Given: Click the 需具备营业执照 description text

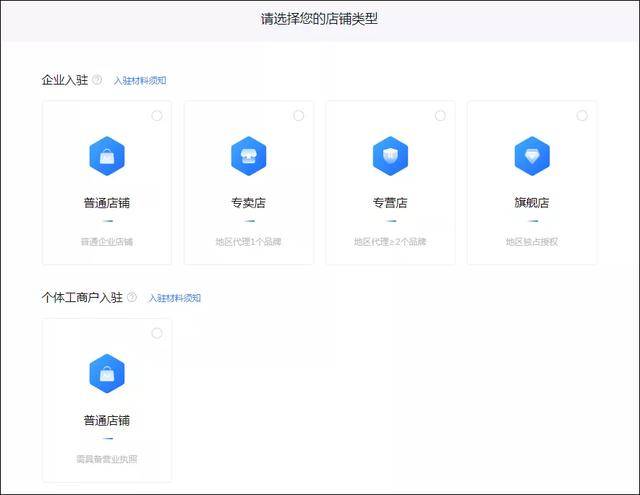Looking at the screenshot, I should click(106, 459).
